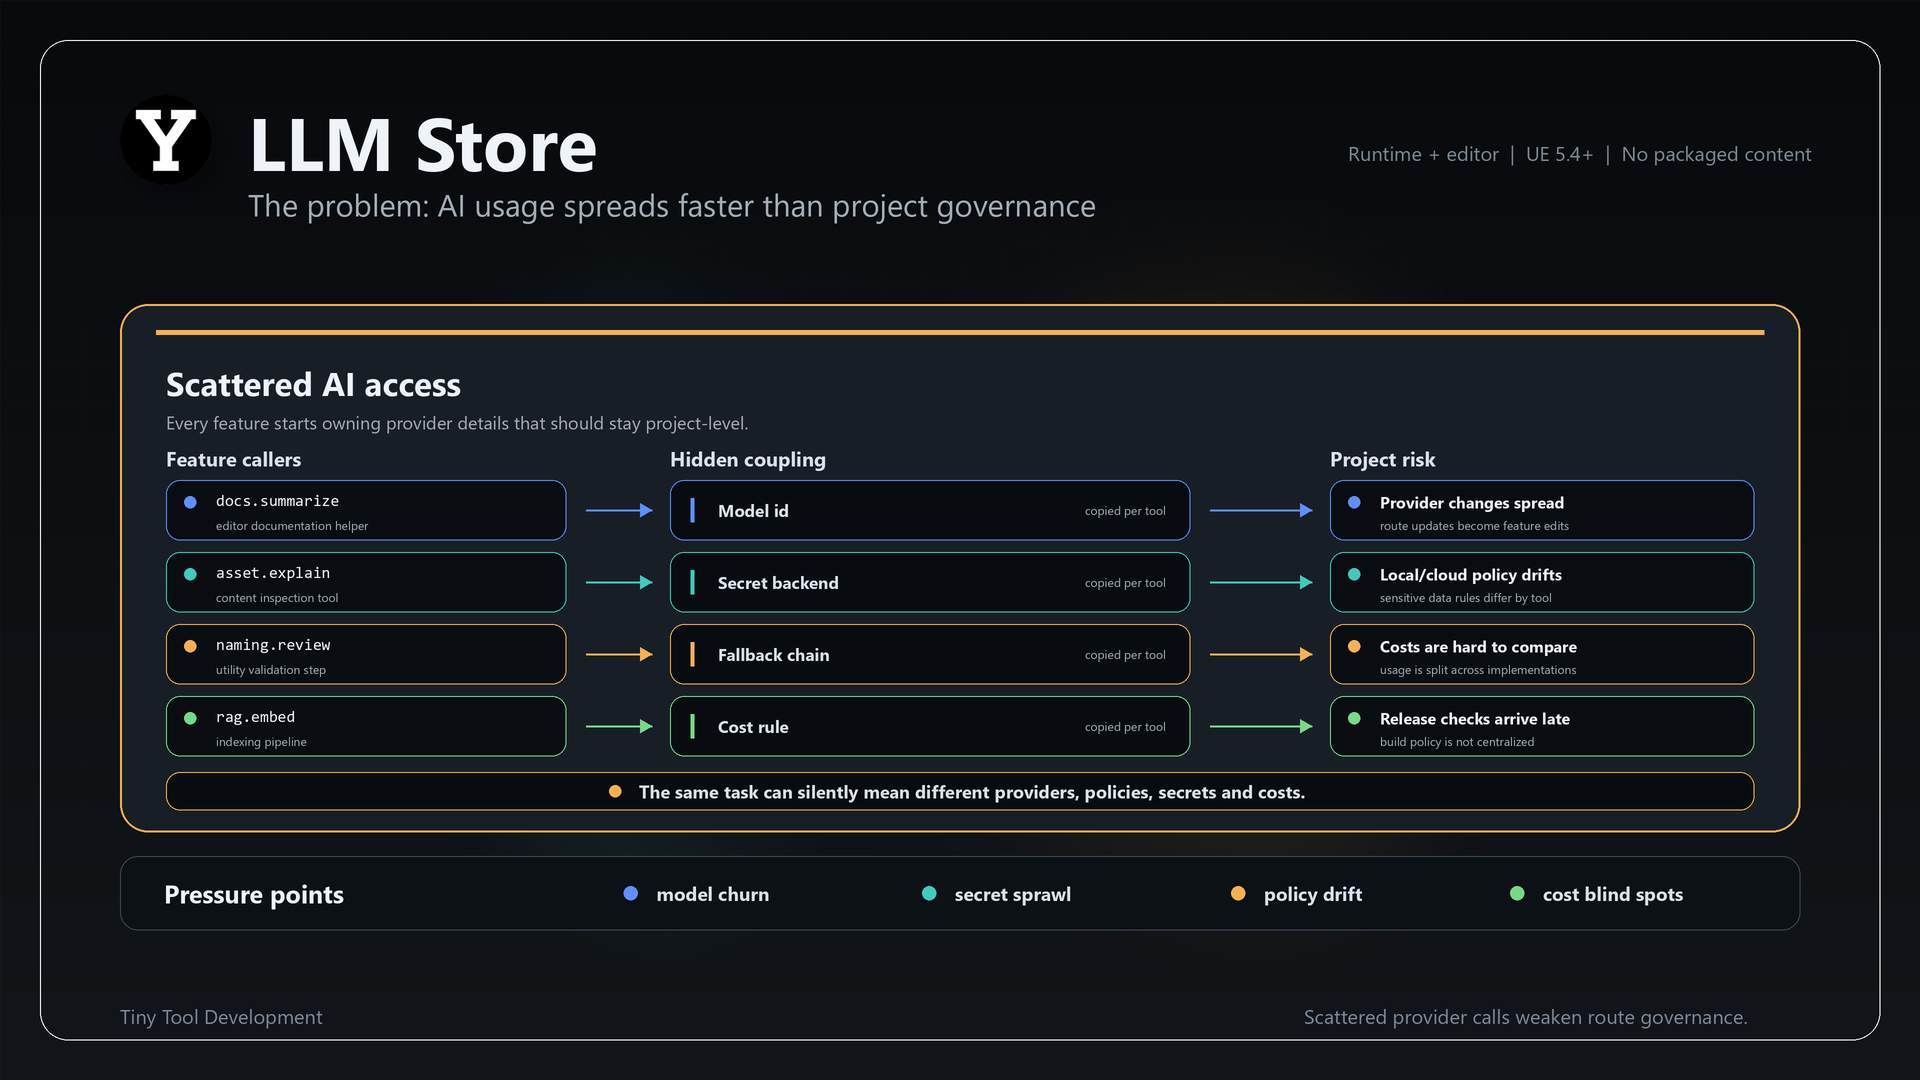Click the 'utility validation step' subtitle
The height and width of the screenshot is (1080, 1920).
(271, 670)
